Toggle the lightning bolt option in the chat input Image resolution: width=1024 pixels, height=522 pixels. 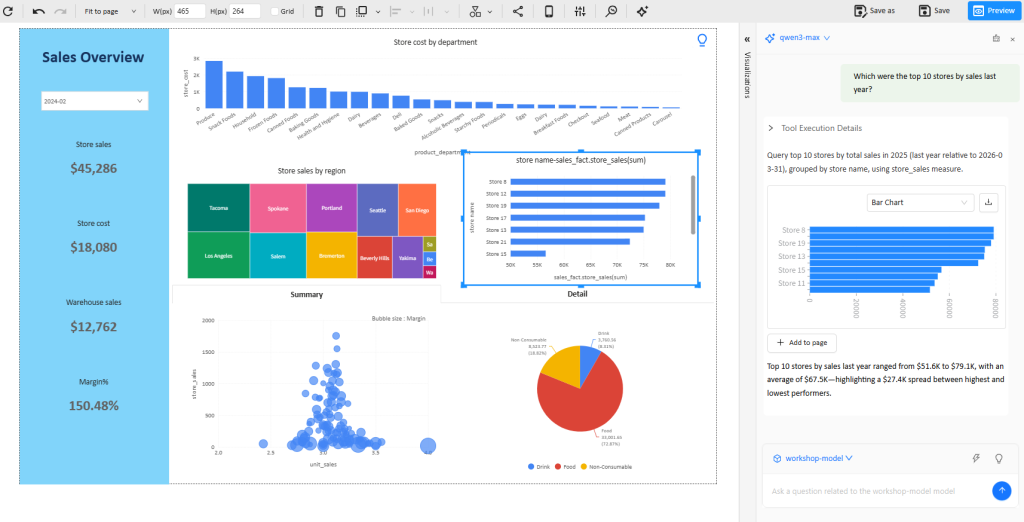click(976, 458)
